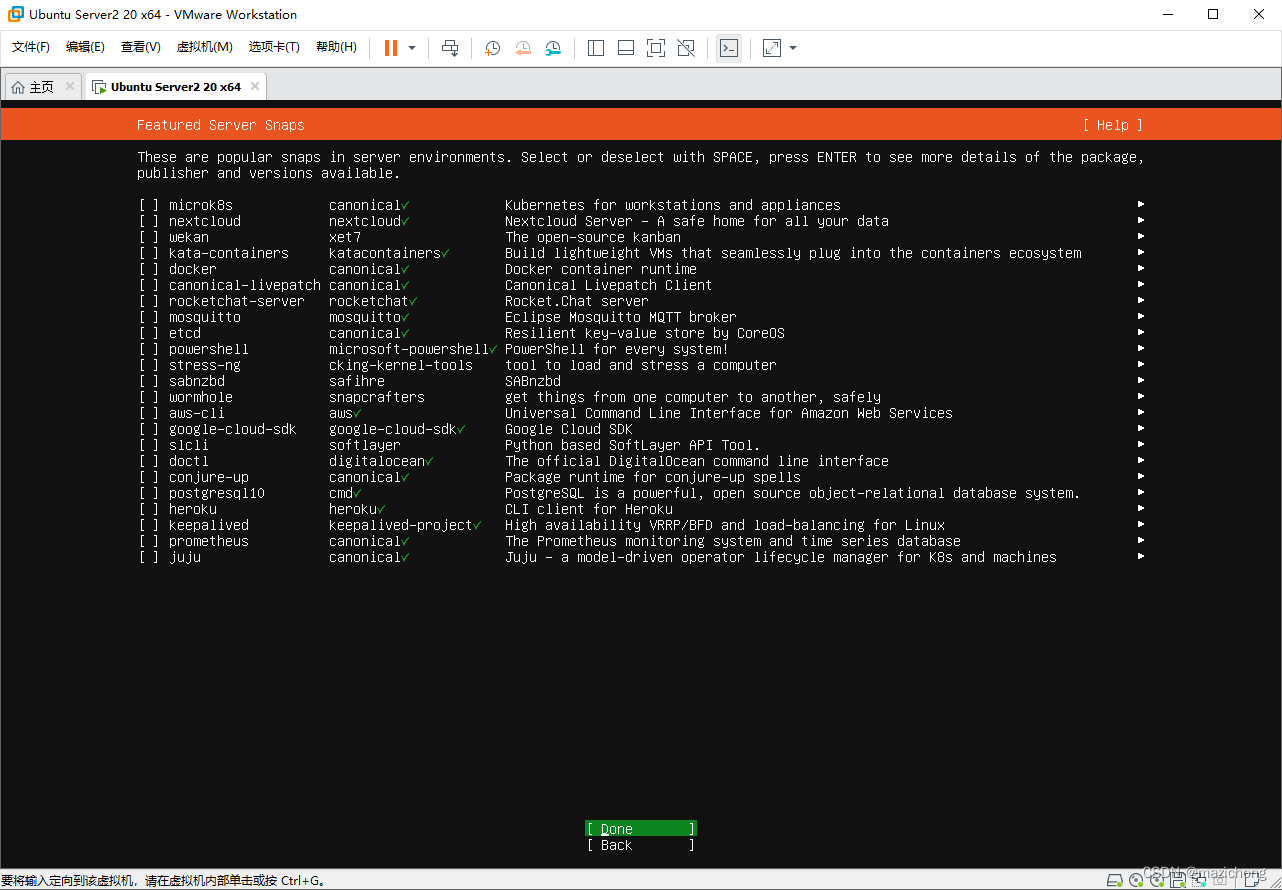Click 'Featured Server Snaps' header title

pyautogui.click(x=221, y=125)
